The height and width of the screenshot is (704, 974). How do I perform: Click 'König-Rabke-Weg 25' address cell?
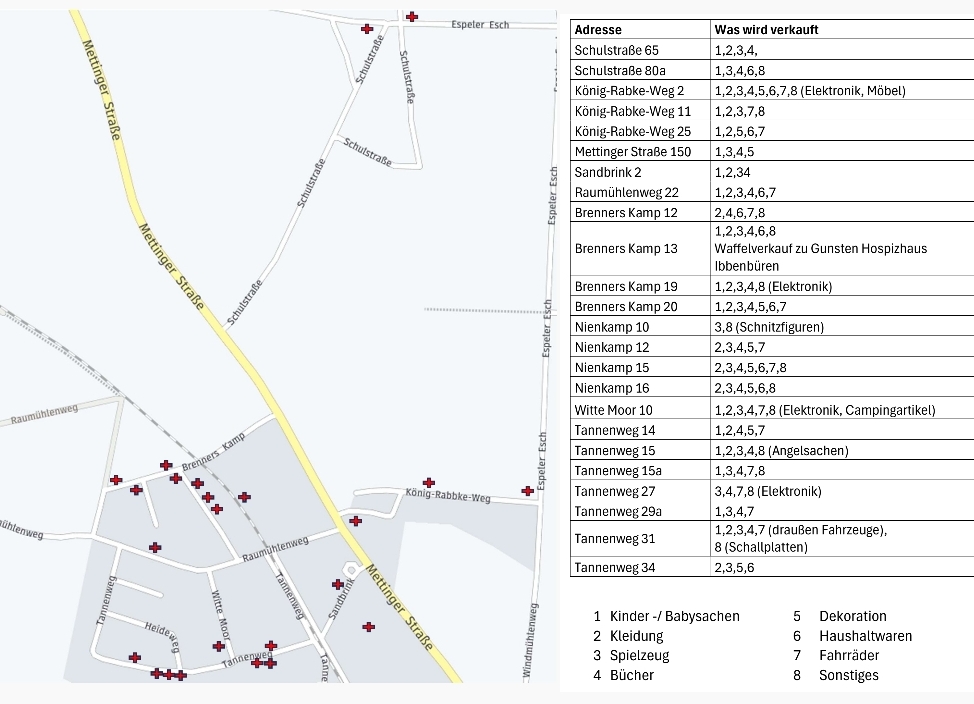[640, 131]
